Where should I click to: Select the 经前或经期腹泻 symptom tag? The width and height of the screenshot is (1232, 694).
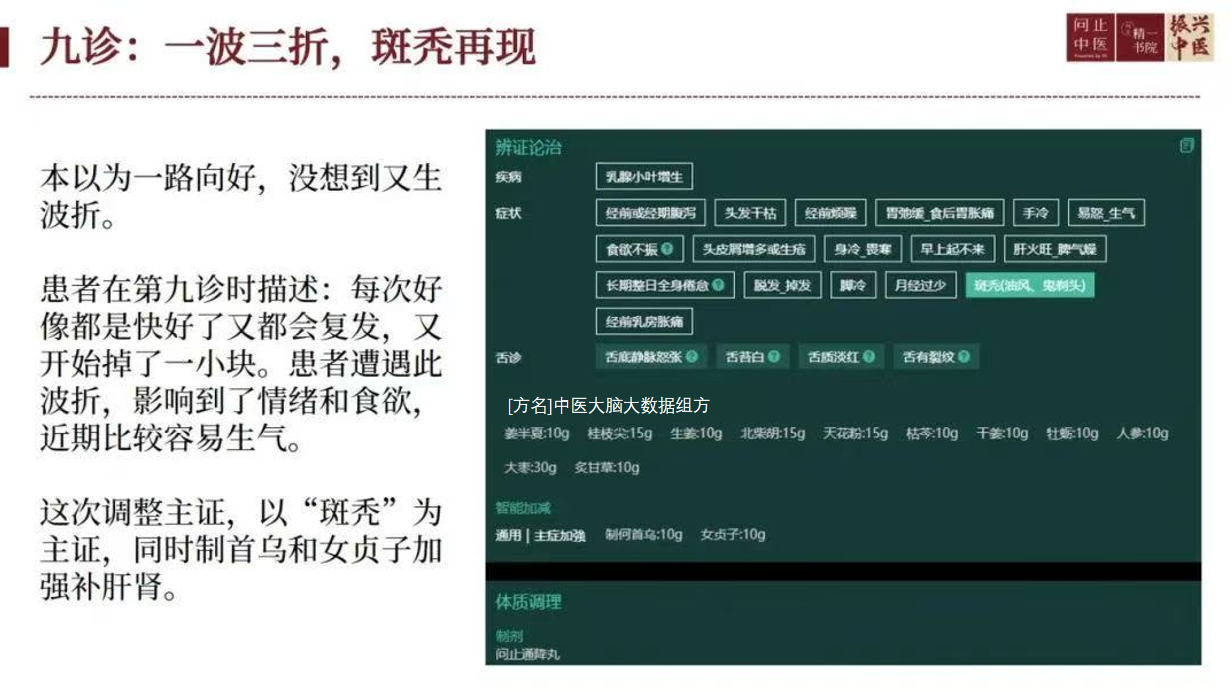(x=651, y=213)
